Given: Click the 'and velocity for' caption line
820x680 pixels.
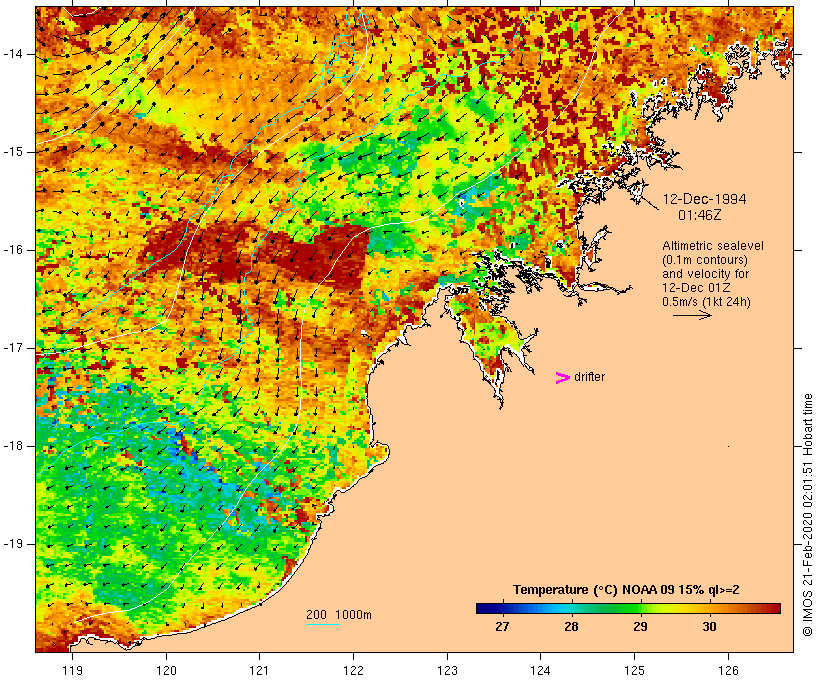Looking at the screenshot, I should click(x=705, y=274).
